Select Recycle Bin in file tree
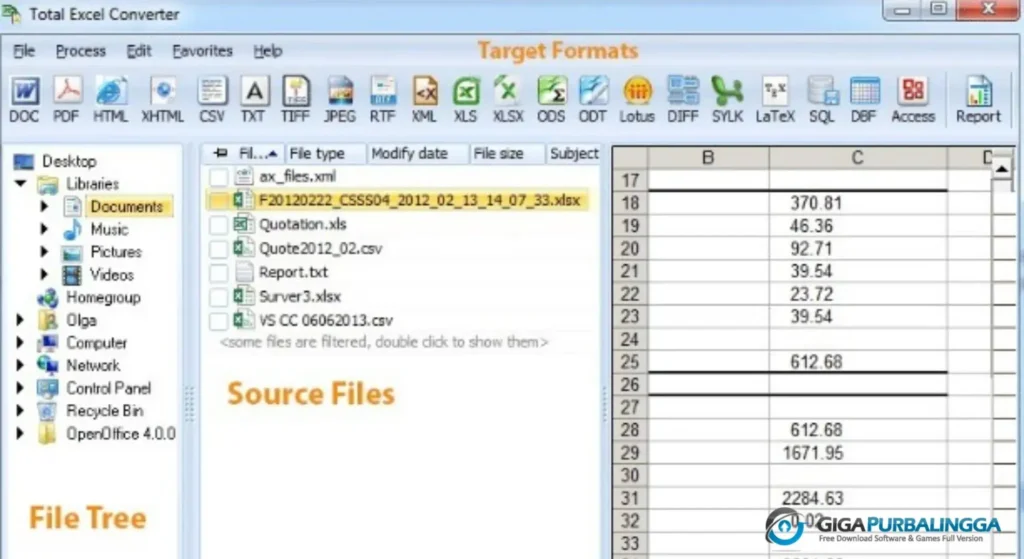This screenshot has height=559, width=1024. (x=104, y=411)
